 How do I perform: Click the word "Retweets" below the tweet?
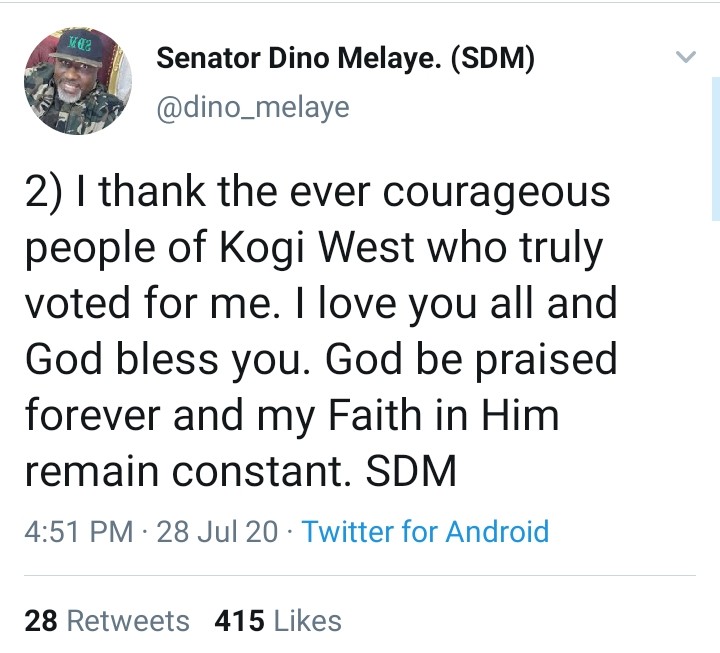(127, 621)
